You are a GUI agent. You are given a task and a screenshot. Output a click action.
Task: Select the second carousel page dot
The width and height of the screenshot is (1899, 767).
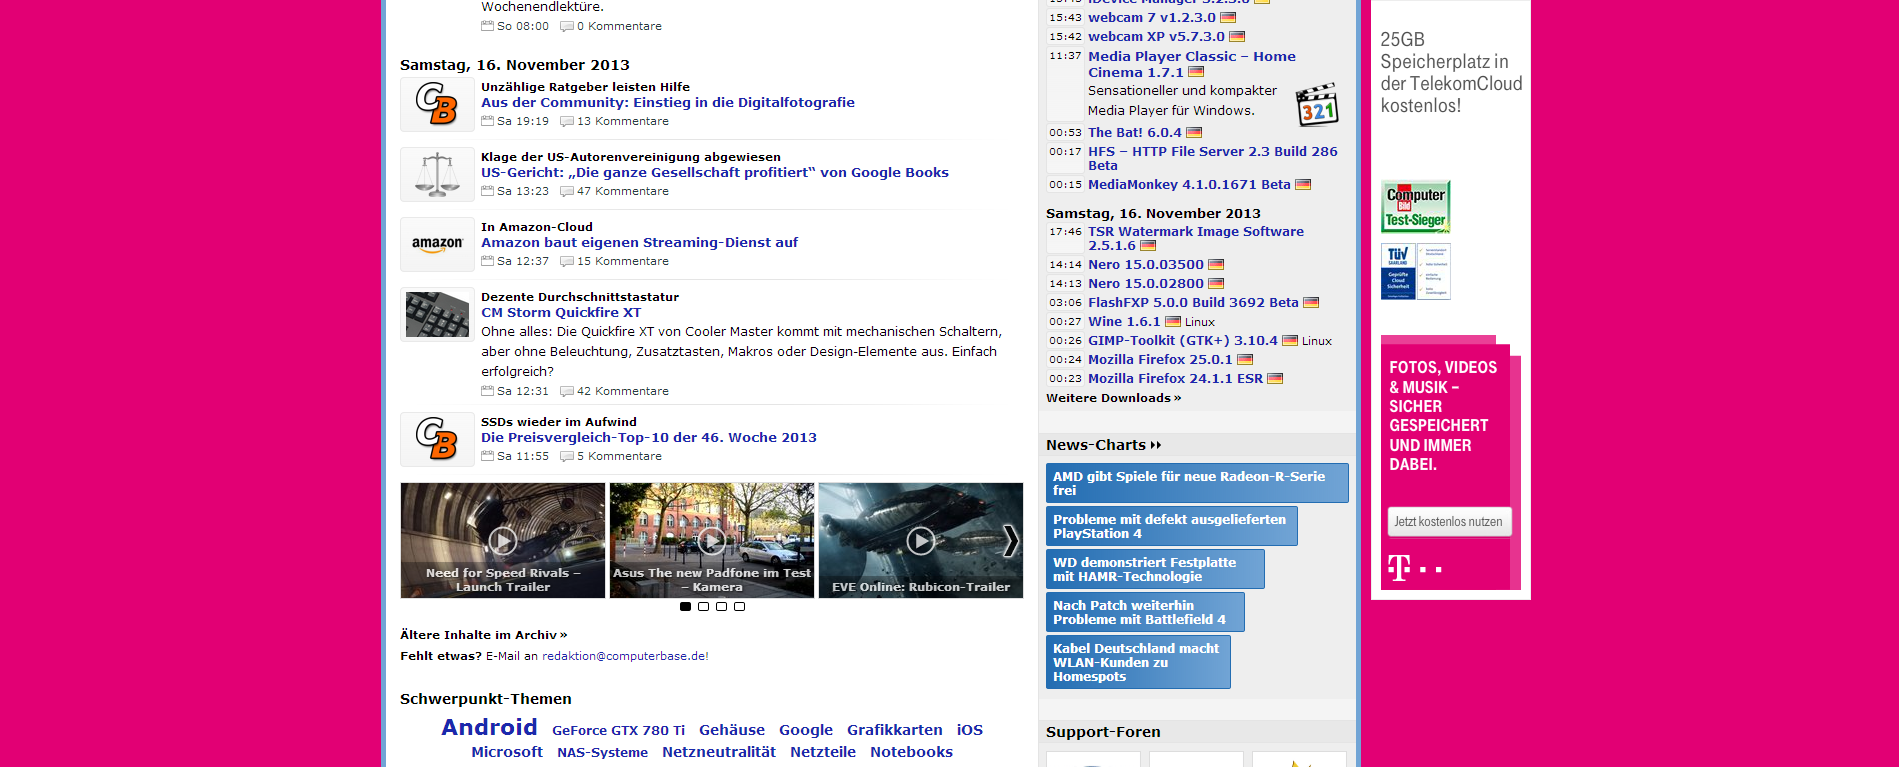coord(703,607)
